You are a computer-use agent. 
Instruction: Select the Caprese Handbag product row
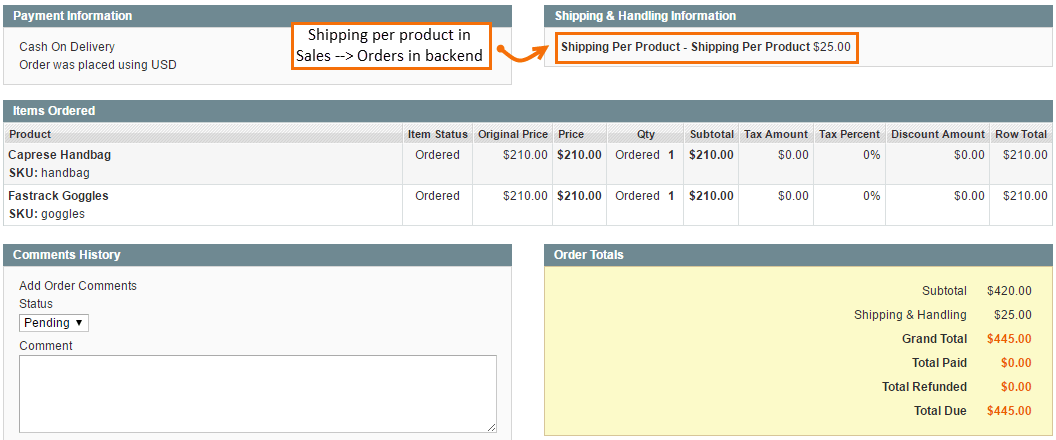pos(60,155)
